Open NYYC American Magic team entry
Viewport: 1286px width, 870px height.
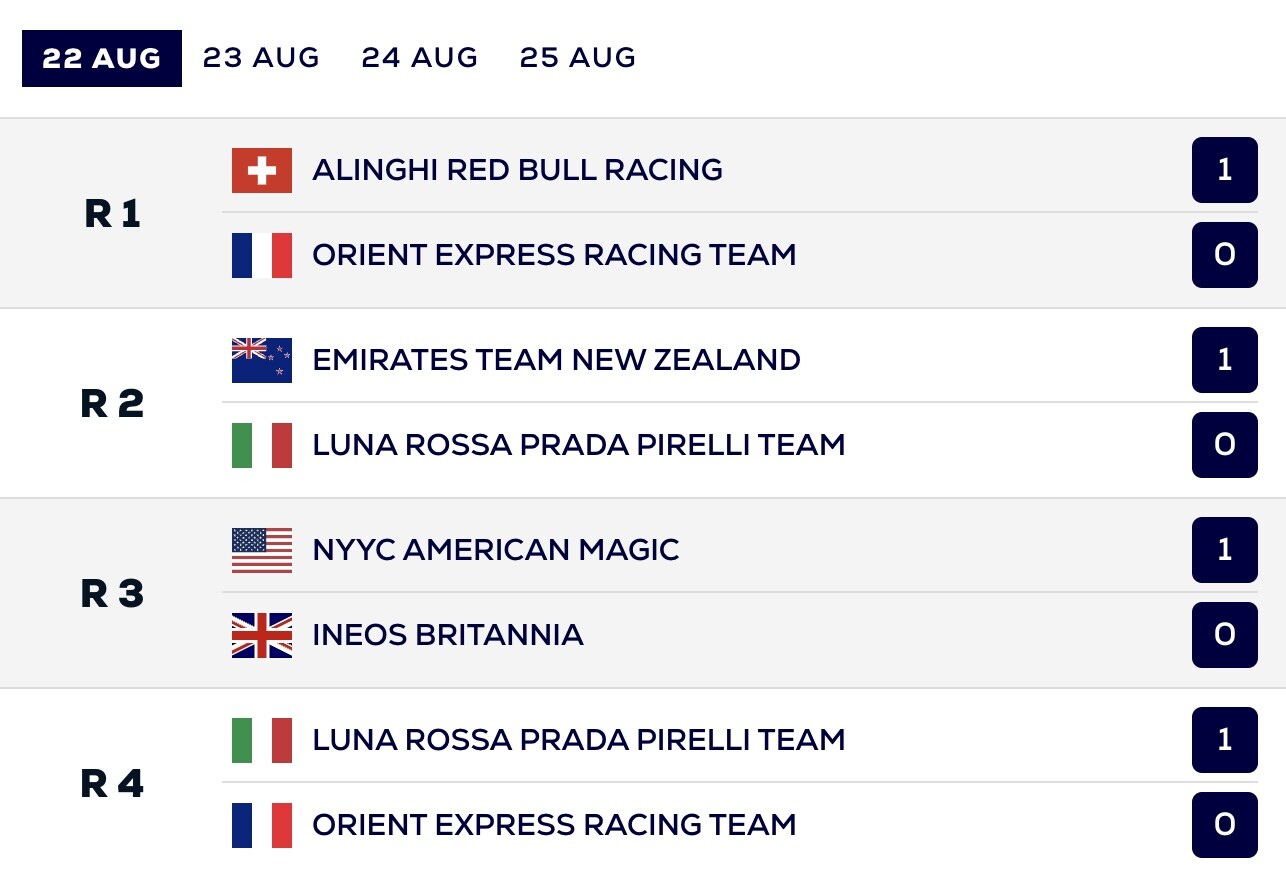click(495, 550)
